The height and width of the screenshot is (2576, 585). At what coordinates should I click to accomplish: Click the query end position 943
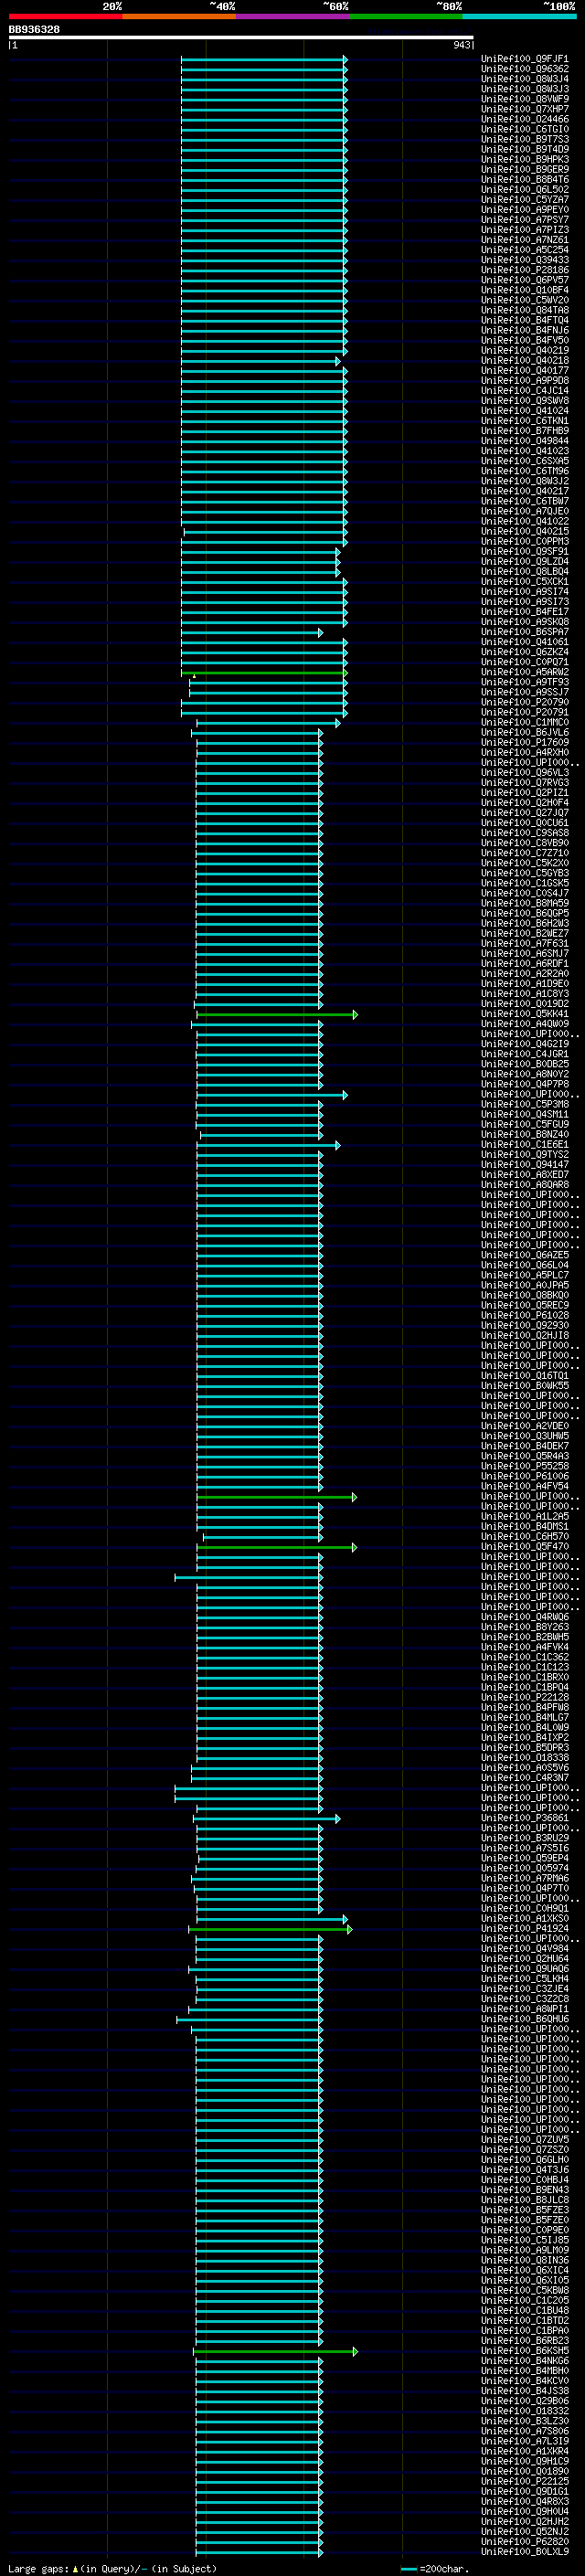coord(461,45)
